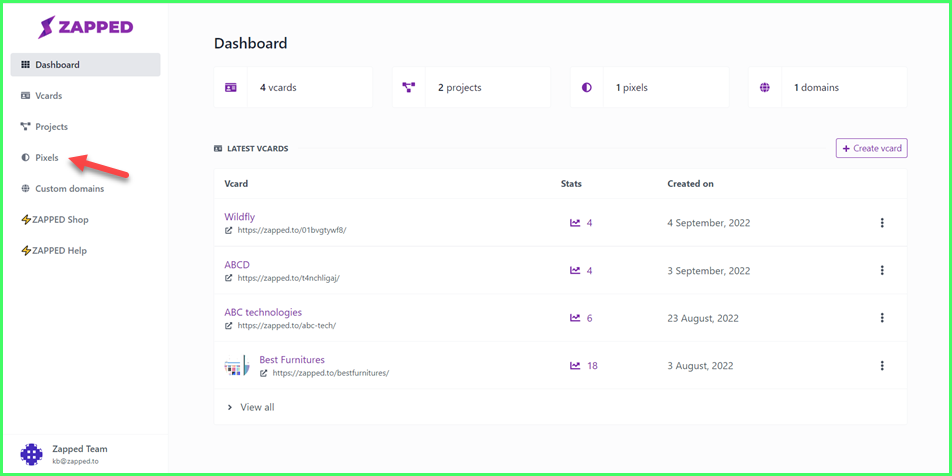Click the stats count 18

pos(592,366)
